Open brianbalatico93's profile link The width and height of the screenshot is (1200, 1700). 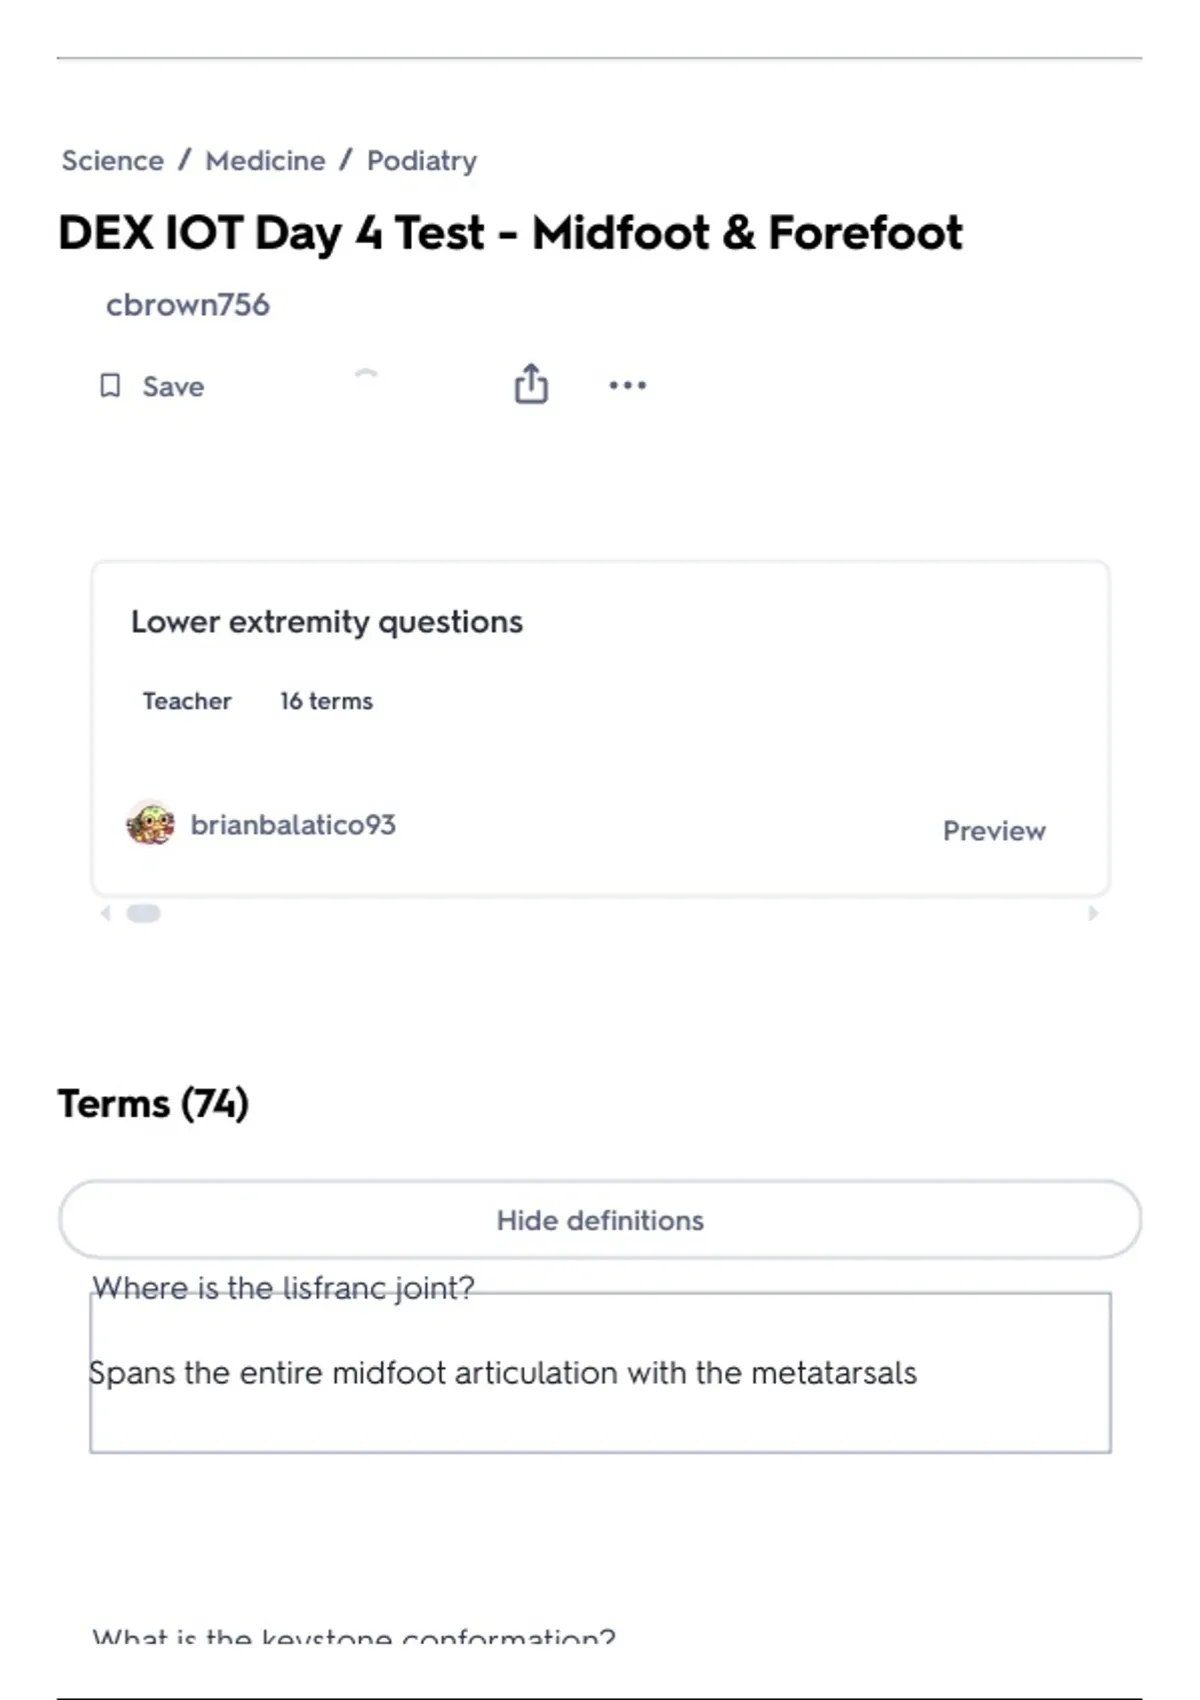293,825
